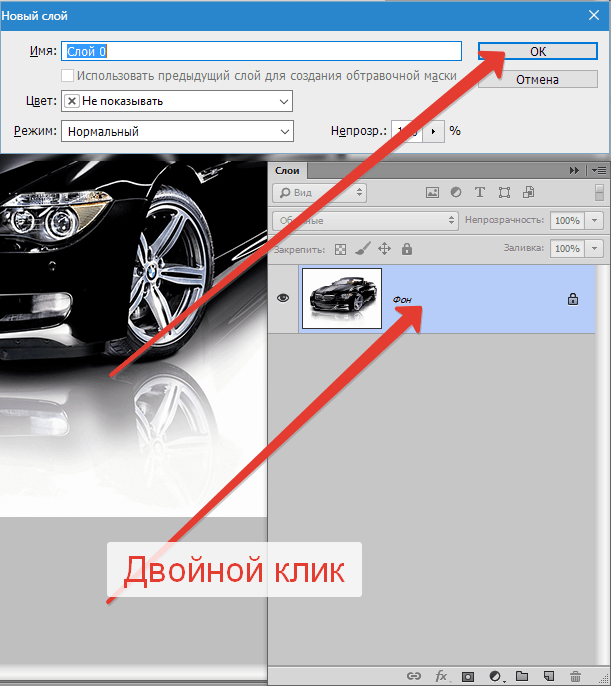Hide the Фон layer with eye icon

pyautogui.click(x=283, y=298)
